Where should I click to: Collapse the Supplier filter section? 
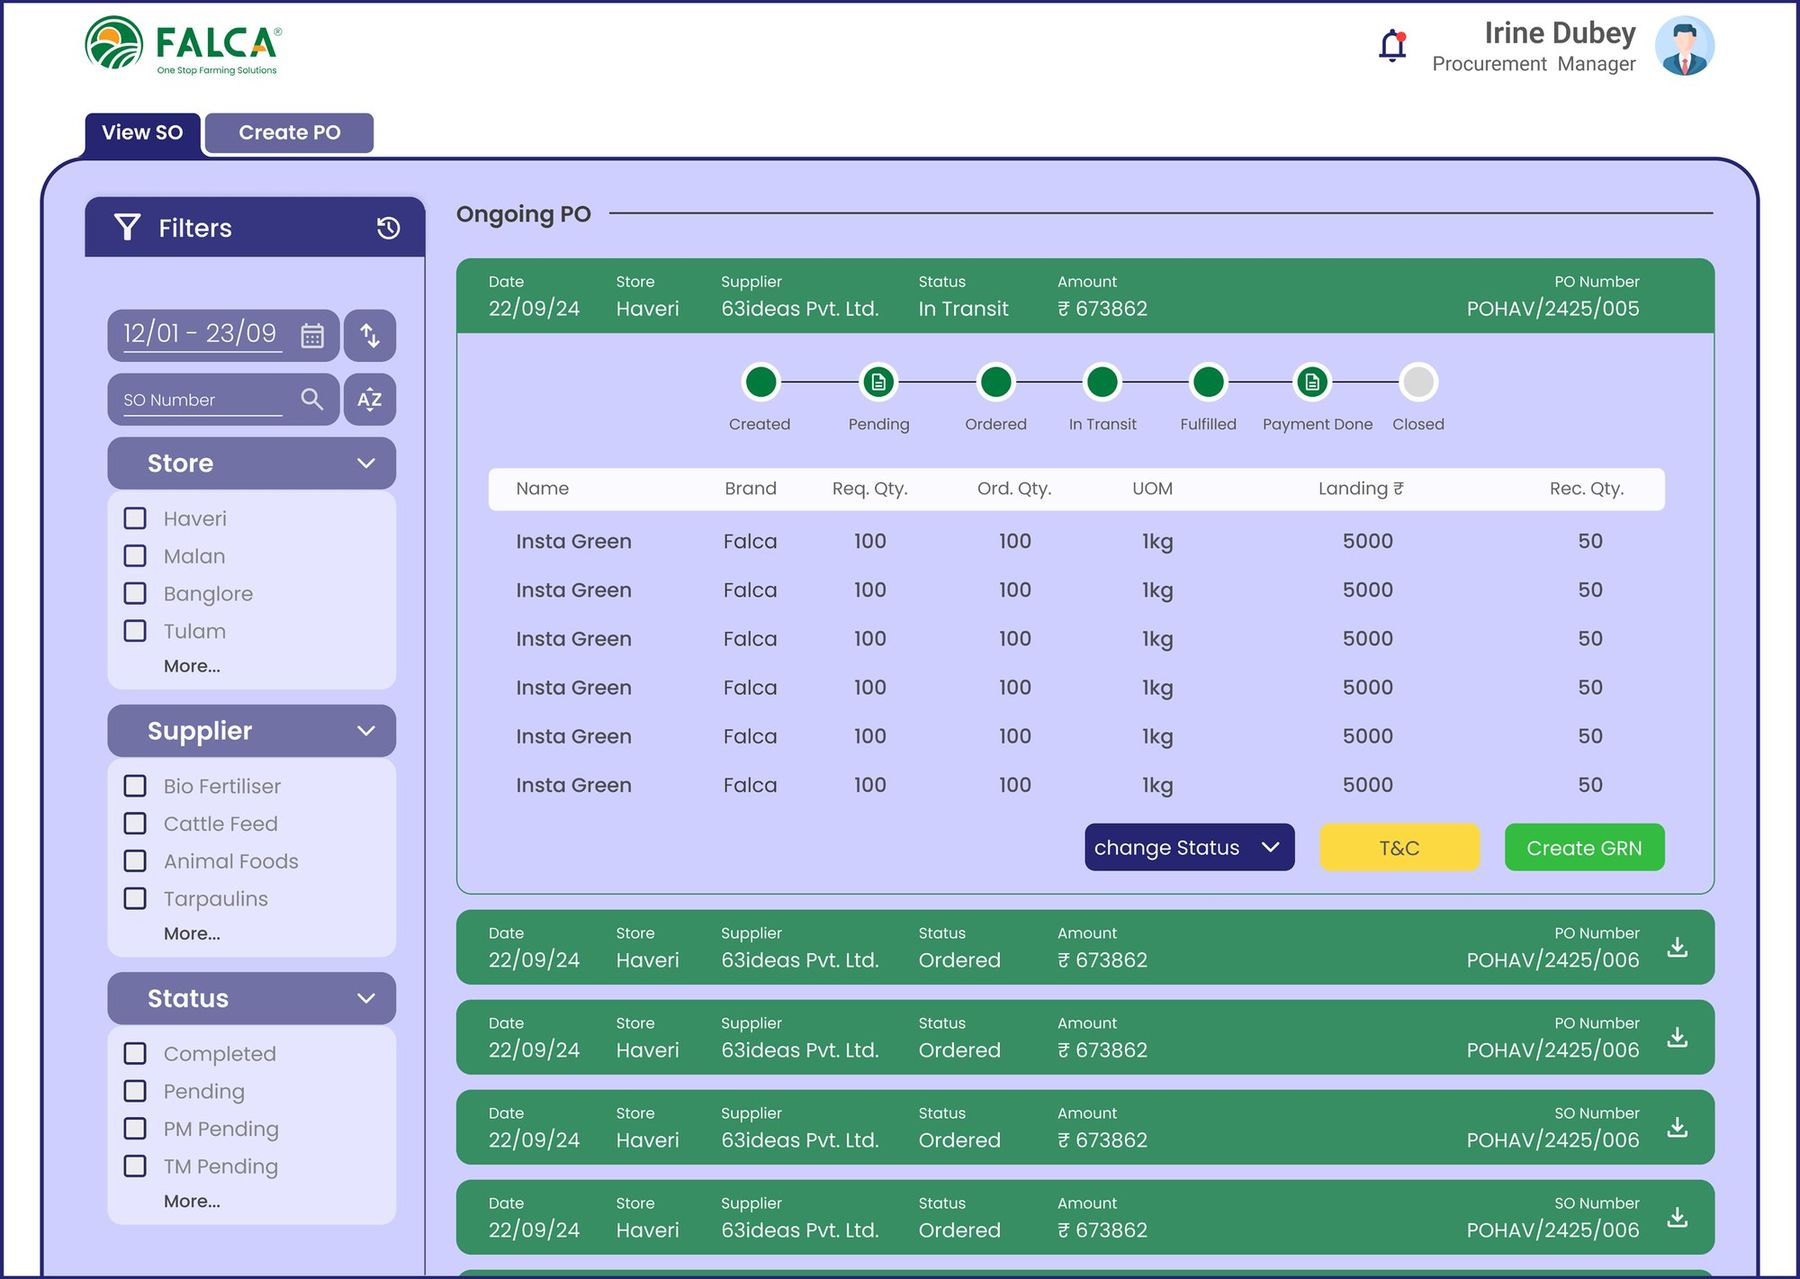click(x=252, y=731)
